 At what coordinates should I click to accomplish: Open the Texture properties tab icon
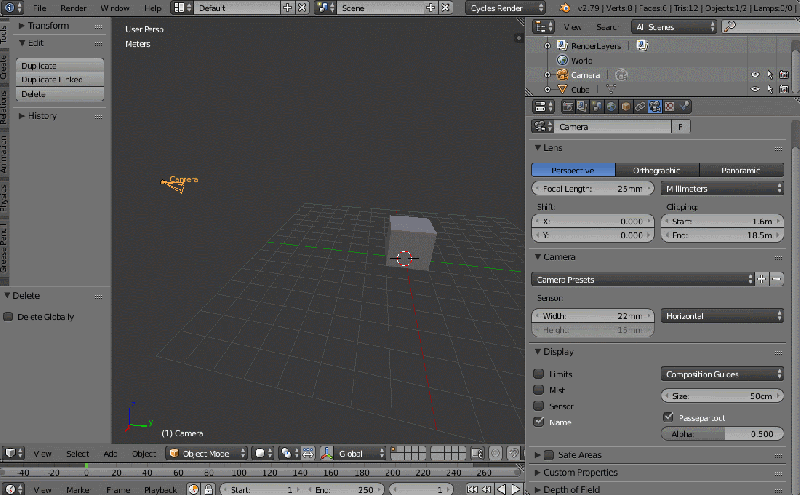tap(670, 107)
